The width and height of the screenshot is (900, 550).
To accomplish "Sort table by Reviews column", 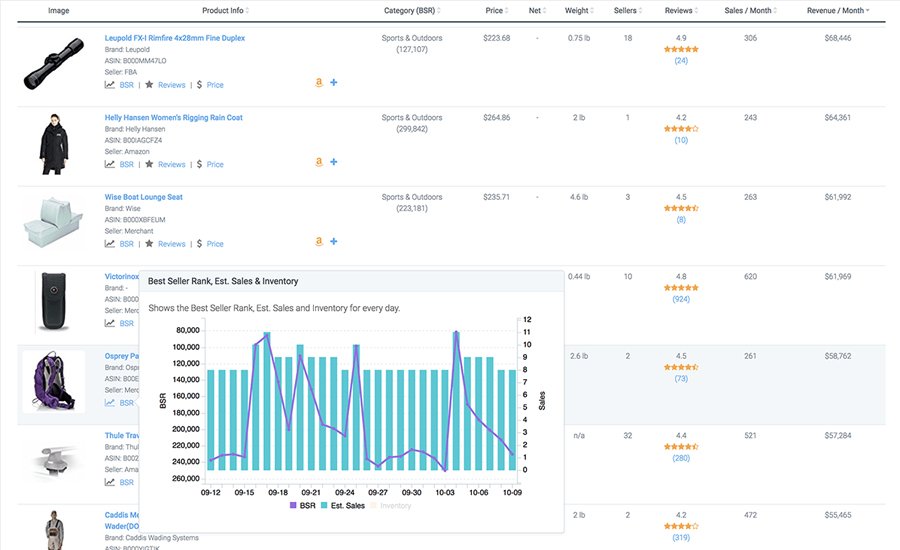I will click(681, 10).
